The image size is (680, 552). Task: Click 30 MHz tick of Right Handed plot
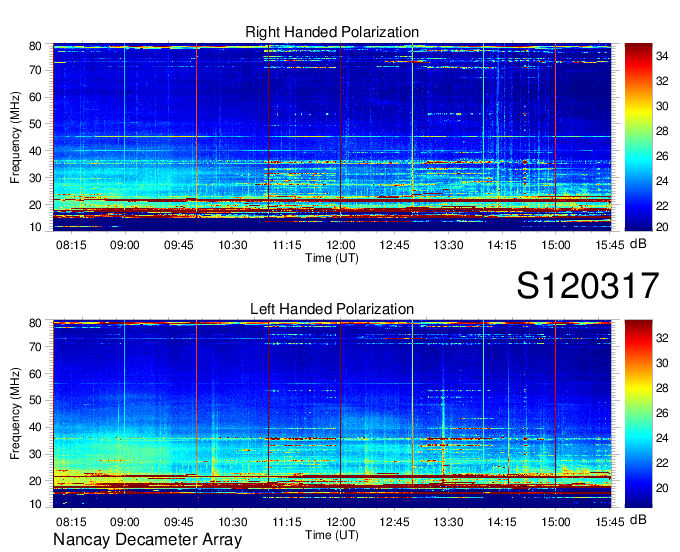(35, 178)
